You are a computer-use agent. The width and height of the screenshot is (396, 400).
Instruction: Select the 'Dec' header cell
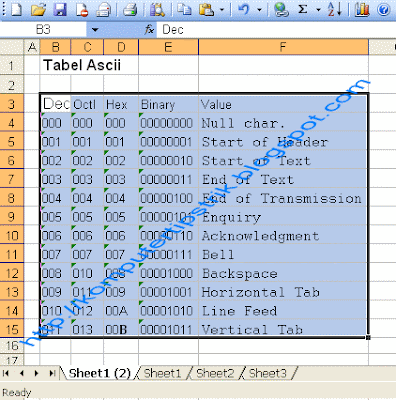55,104
